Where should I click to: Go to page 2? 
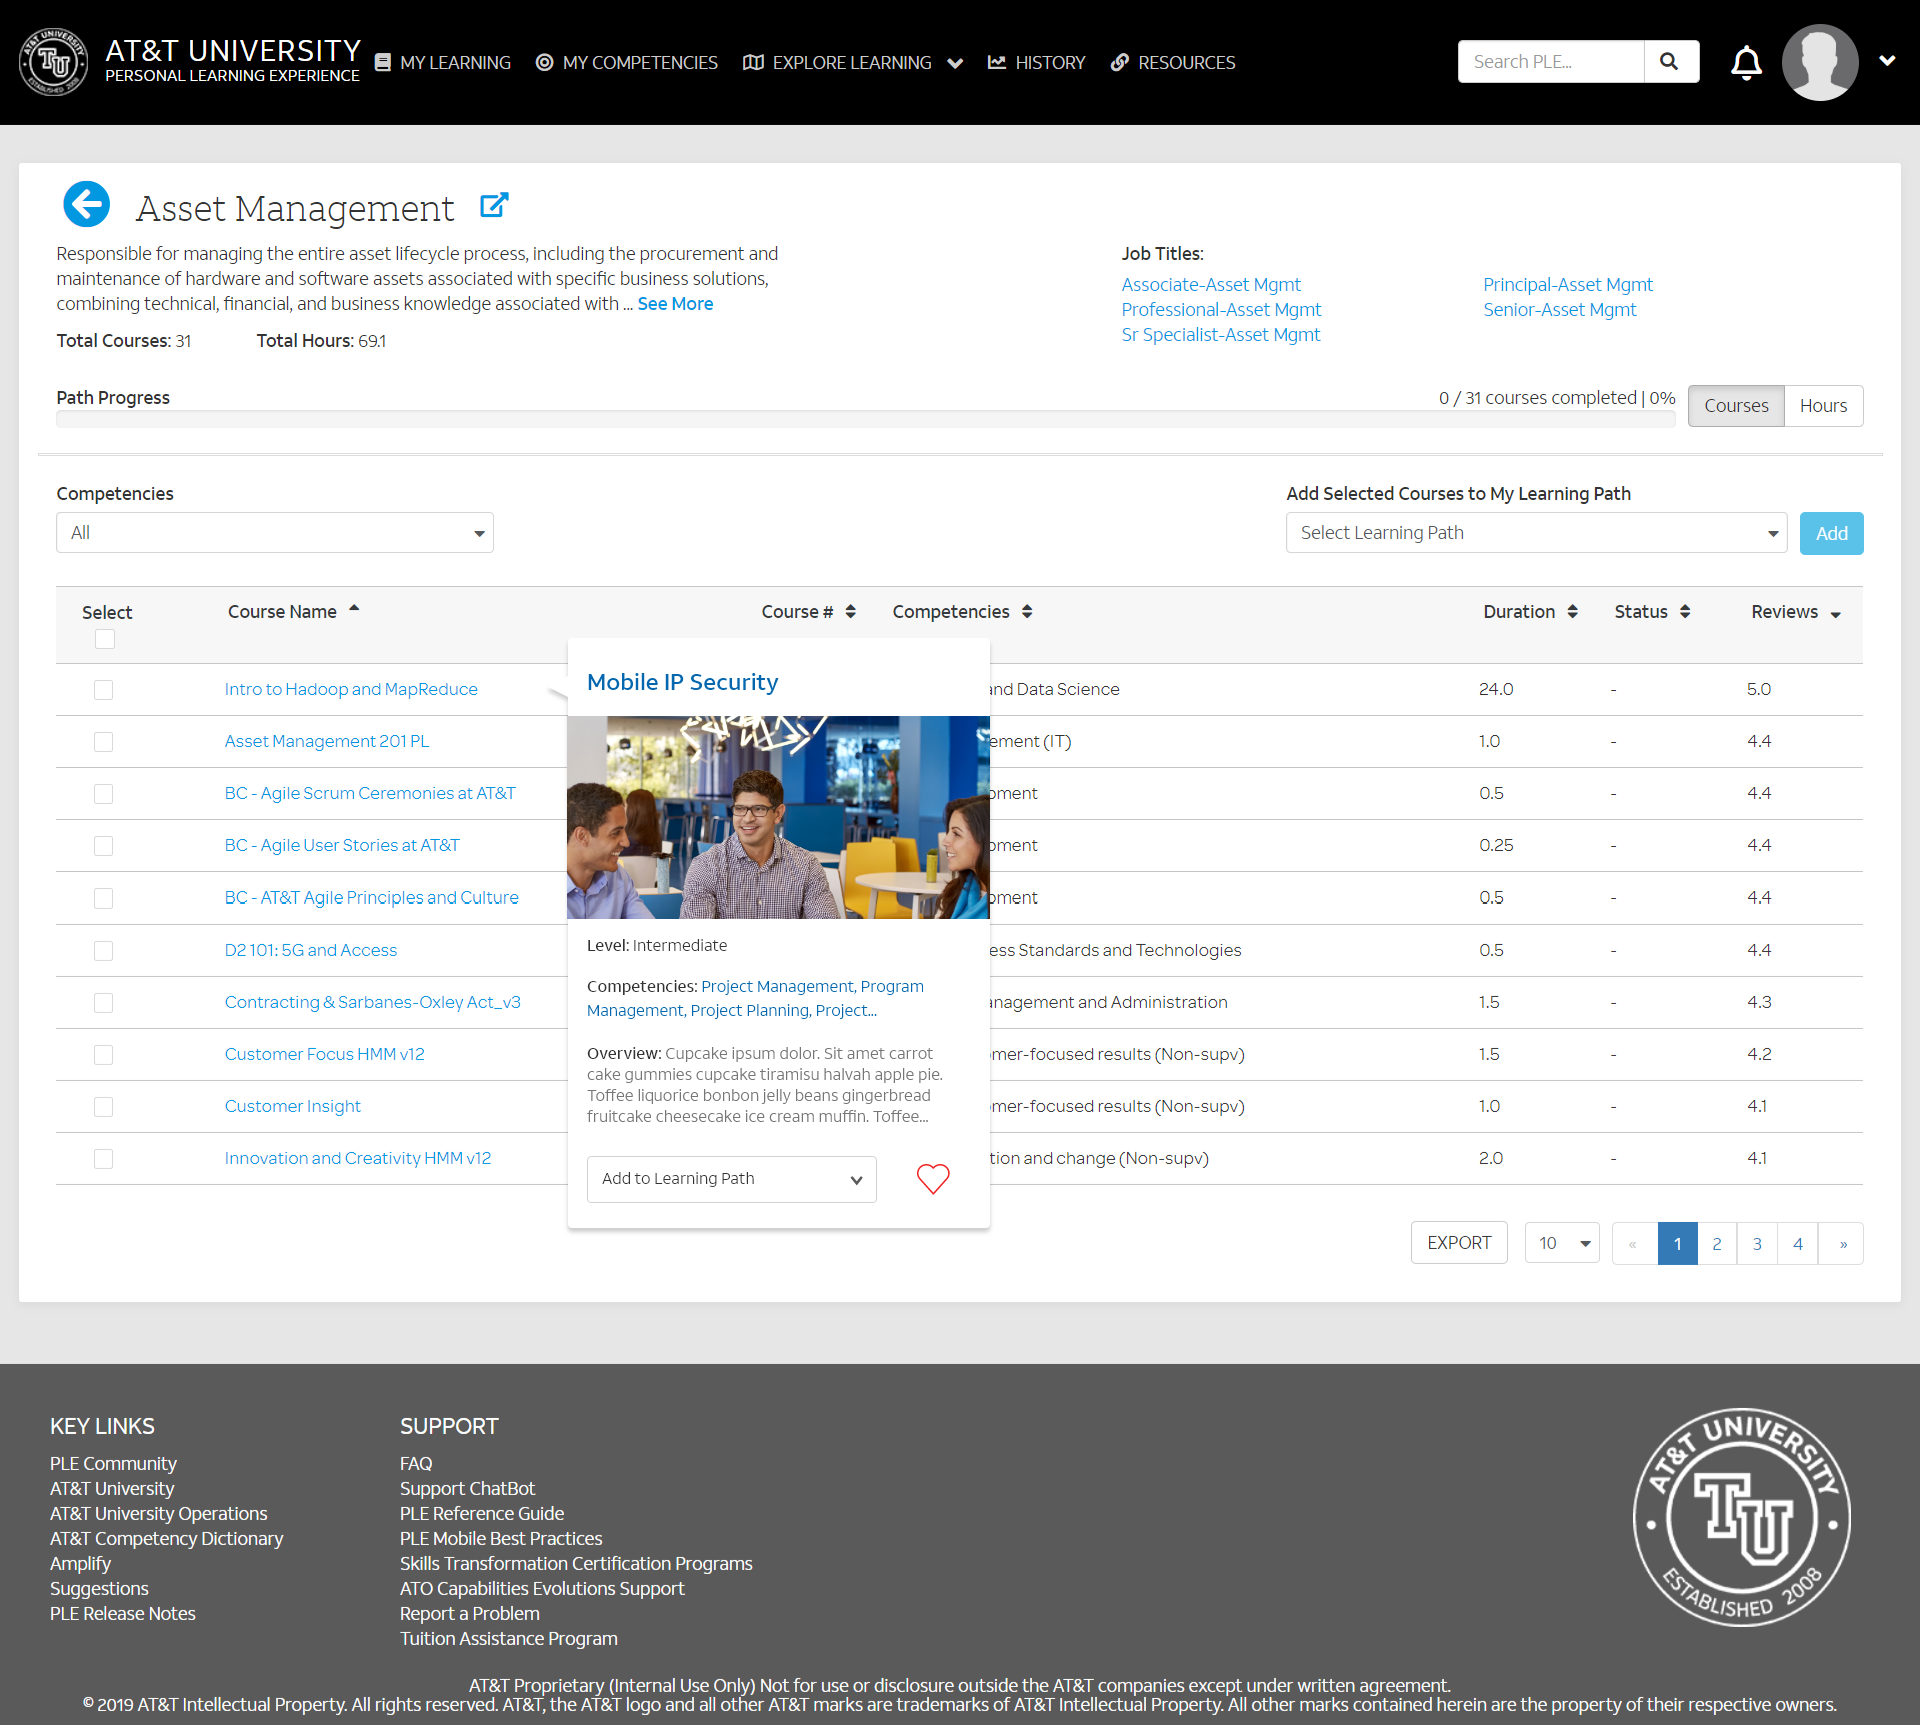pyautogui.click(x=1717, y=1243)
